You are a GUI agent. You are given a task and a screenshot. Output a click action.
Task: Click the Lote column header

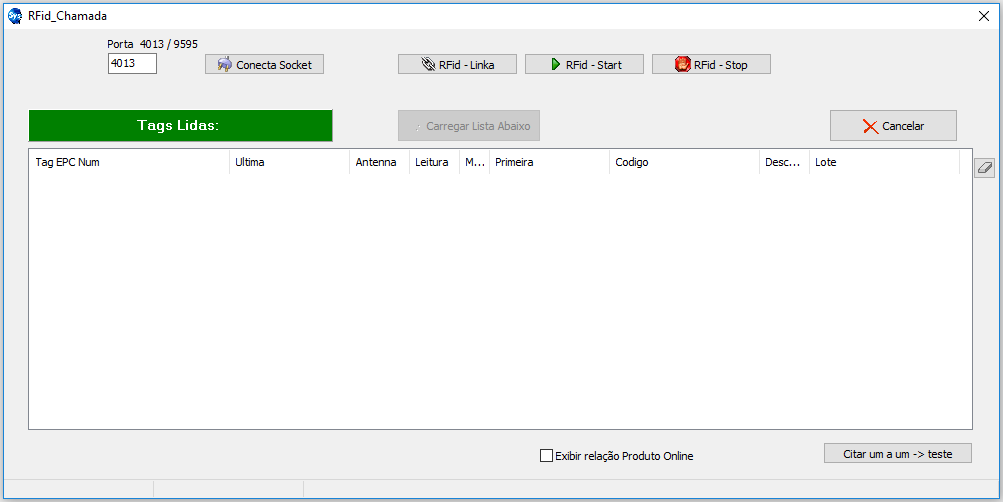click(x=883, y=162)
